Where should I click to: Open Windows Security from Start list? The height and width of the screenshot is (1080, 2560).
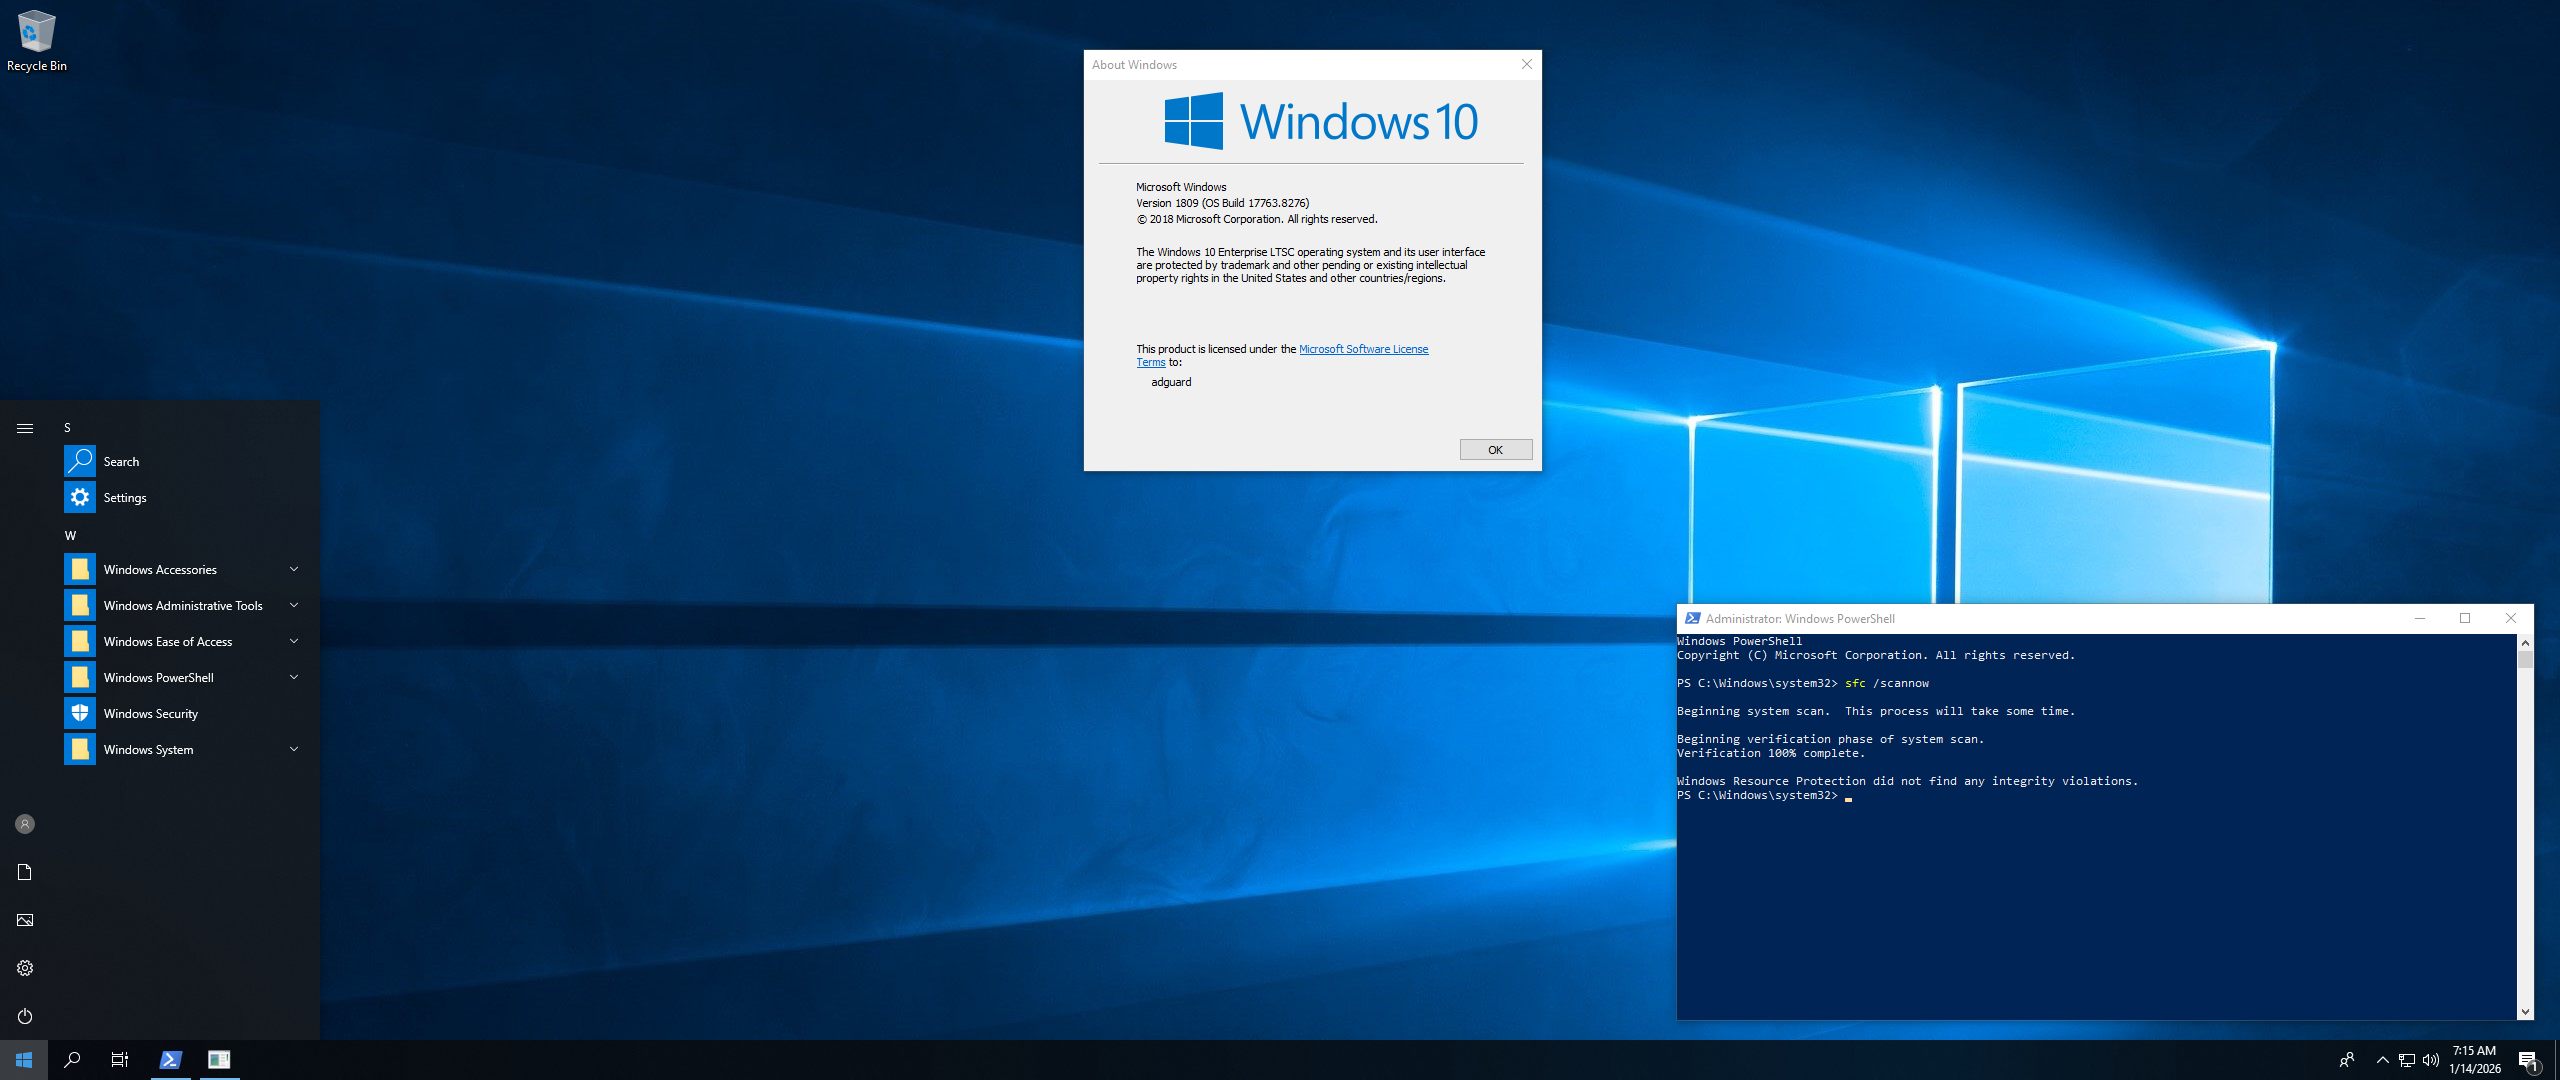150,714
